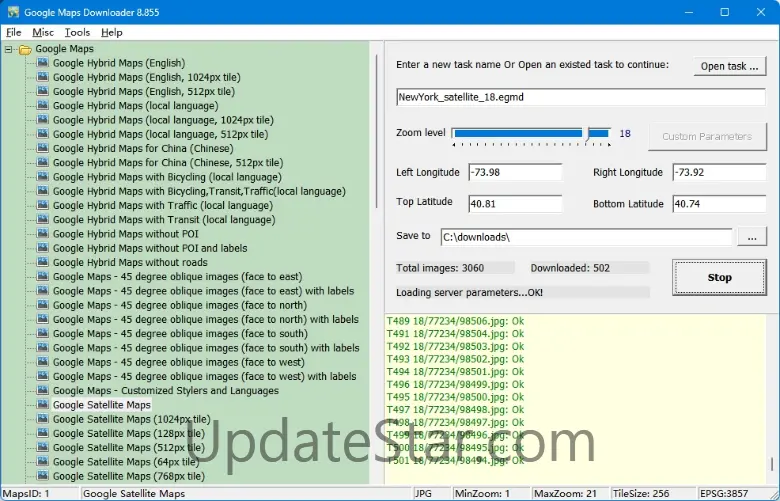Click icon for oblique images (face to north) with labels
Viewport: 780px width, 501px height.
pyautogui.click(x=43, y=319)
